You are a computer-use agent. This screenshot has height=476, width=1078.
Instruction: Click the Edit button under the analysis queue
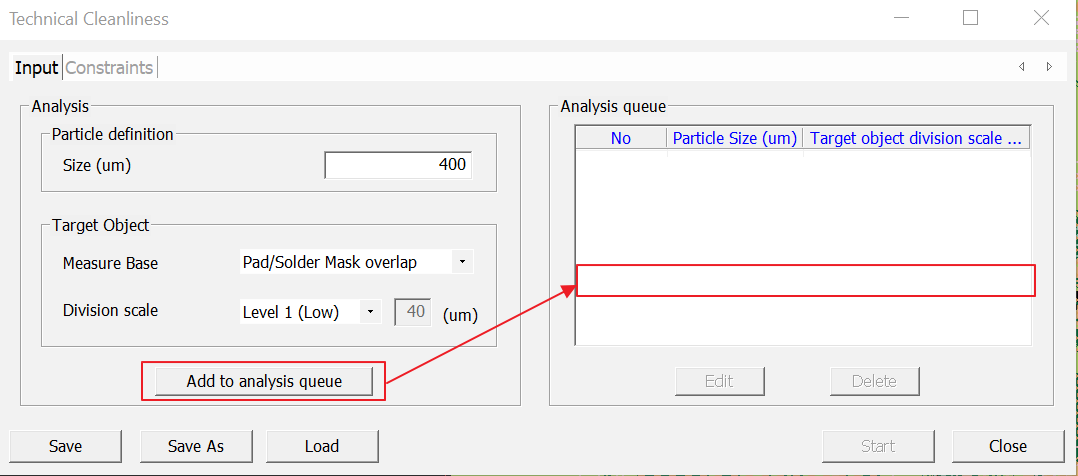(719, 381)
